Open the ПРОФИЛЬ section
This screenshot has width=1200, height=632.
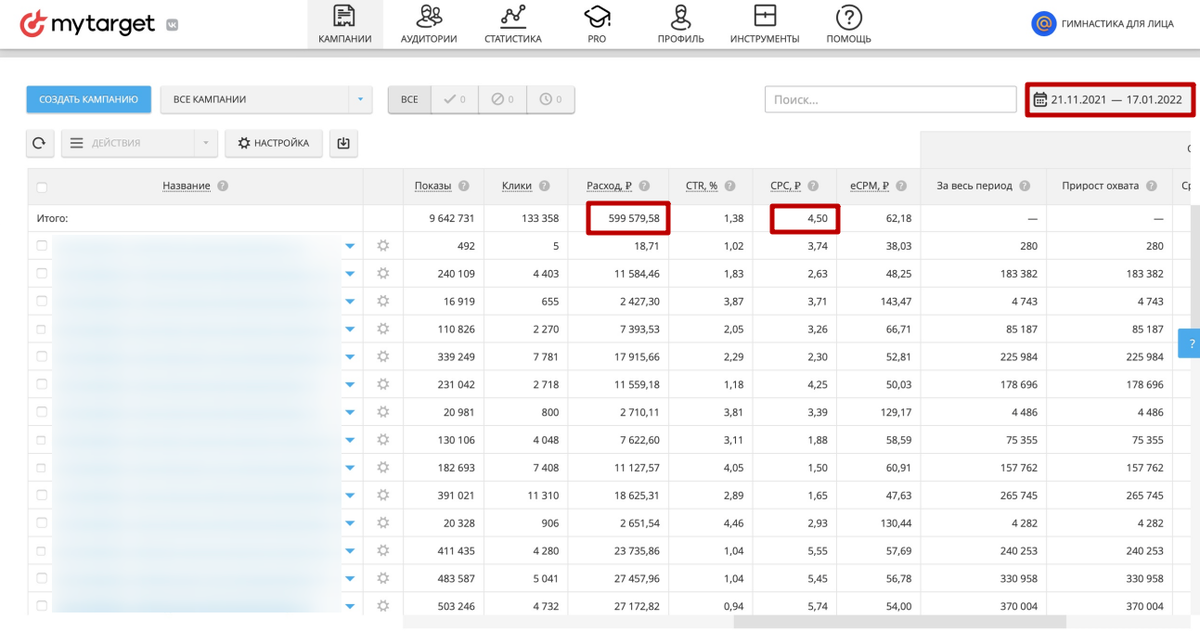click(681, 24)
